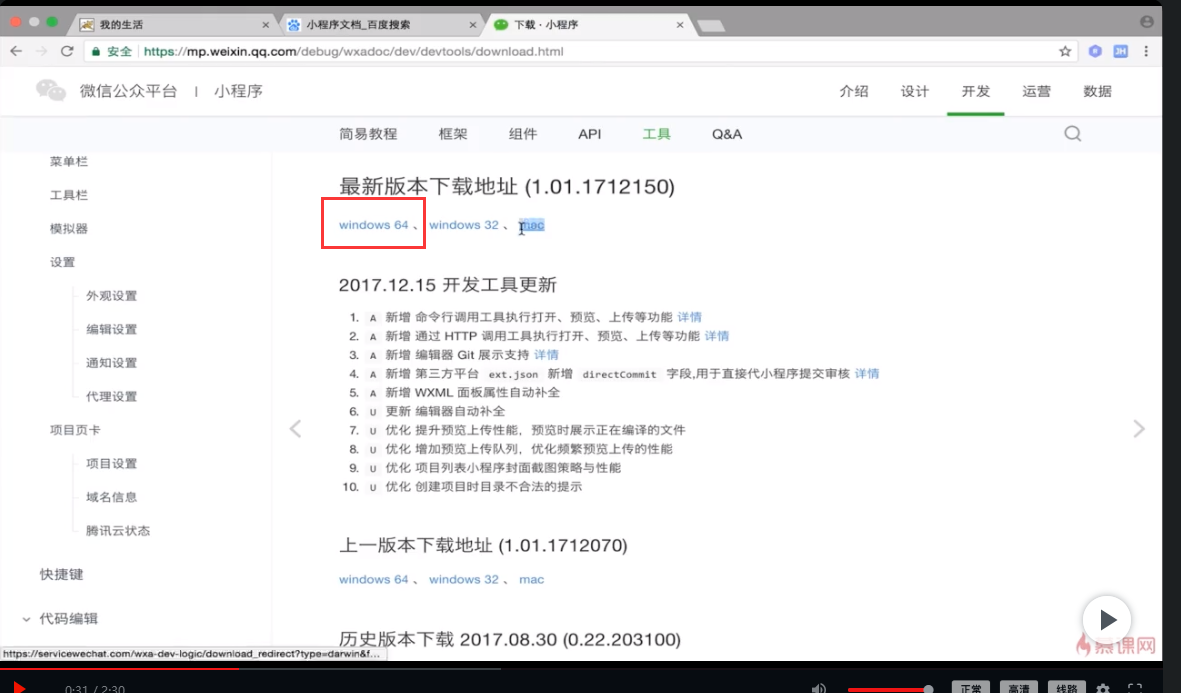Image resolution: width=1181 pixels, height=693 pixels.
Task: Click the large round play button
Action: point(1106,620)
